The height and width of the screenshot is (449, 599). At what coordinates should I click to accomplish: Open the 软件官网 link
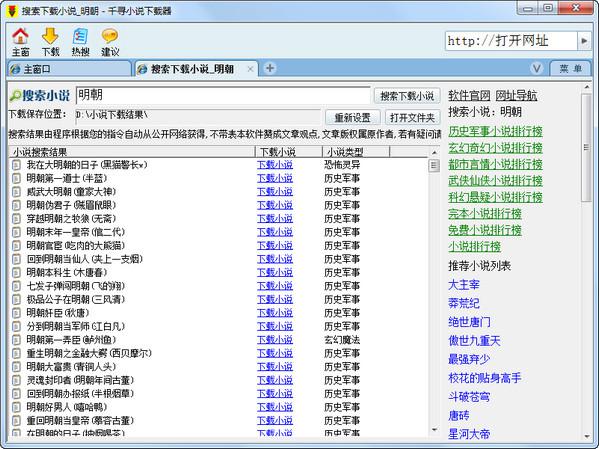pos(469,96)
